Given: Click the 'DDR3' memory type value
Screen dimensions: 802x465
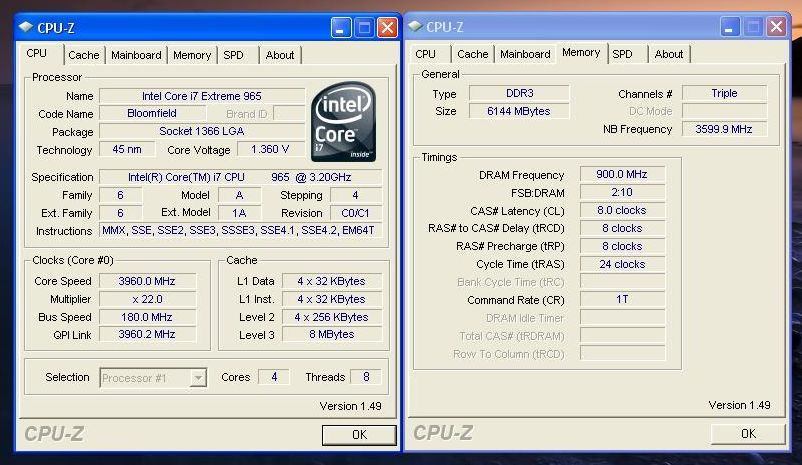Looking at the screenshot, I should point(519,93).
